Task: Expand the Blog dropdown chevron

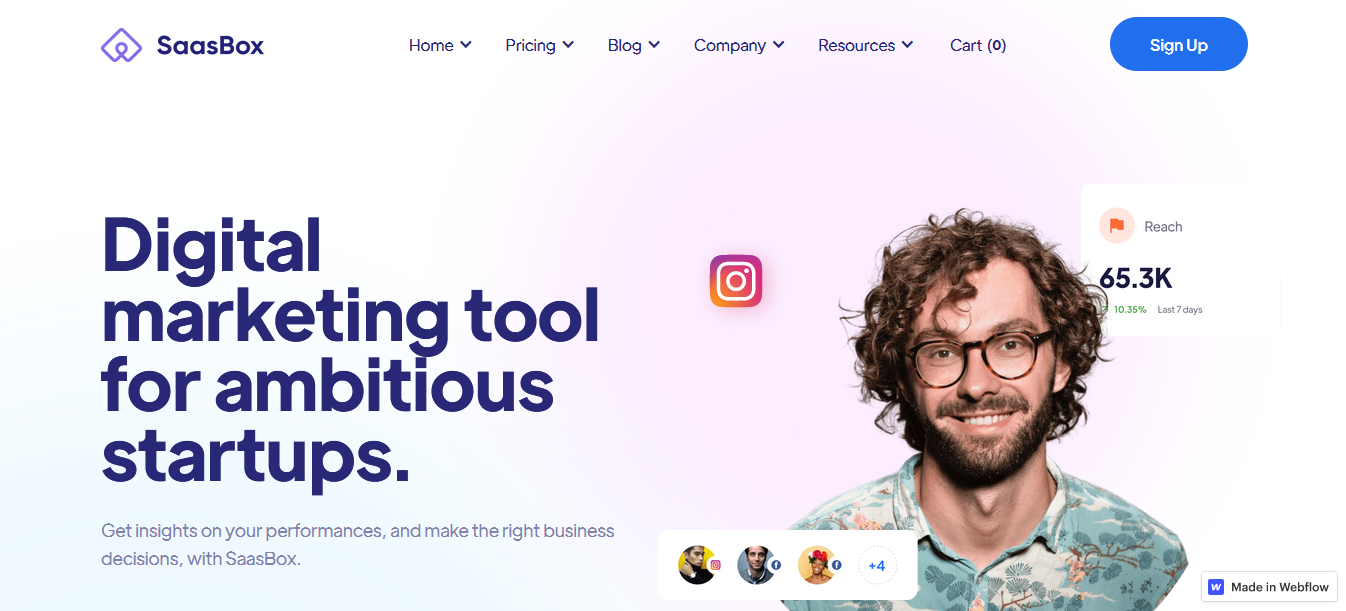Action: tap(654, 45)
